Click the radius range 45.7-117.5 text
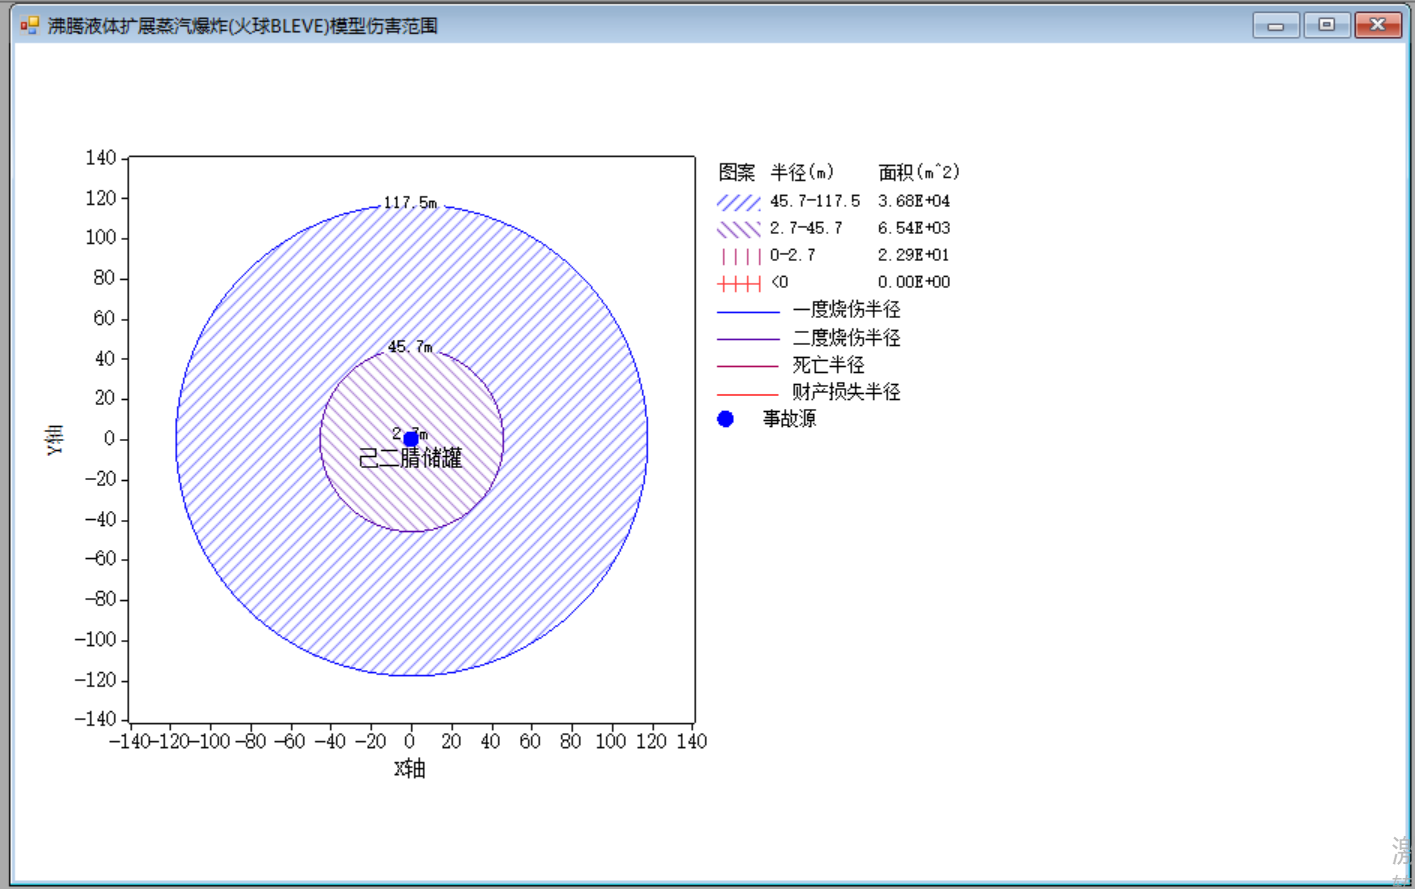The image size is (1415, 889). pos(815,202)
